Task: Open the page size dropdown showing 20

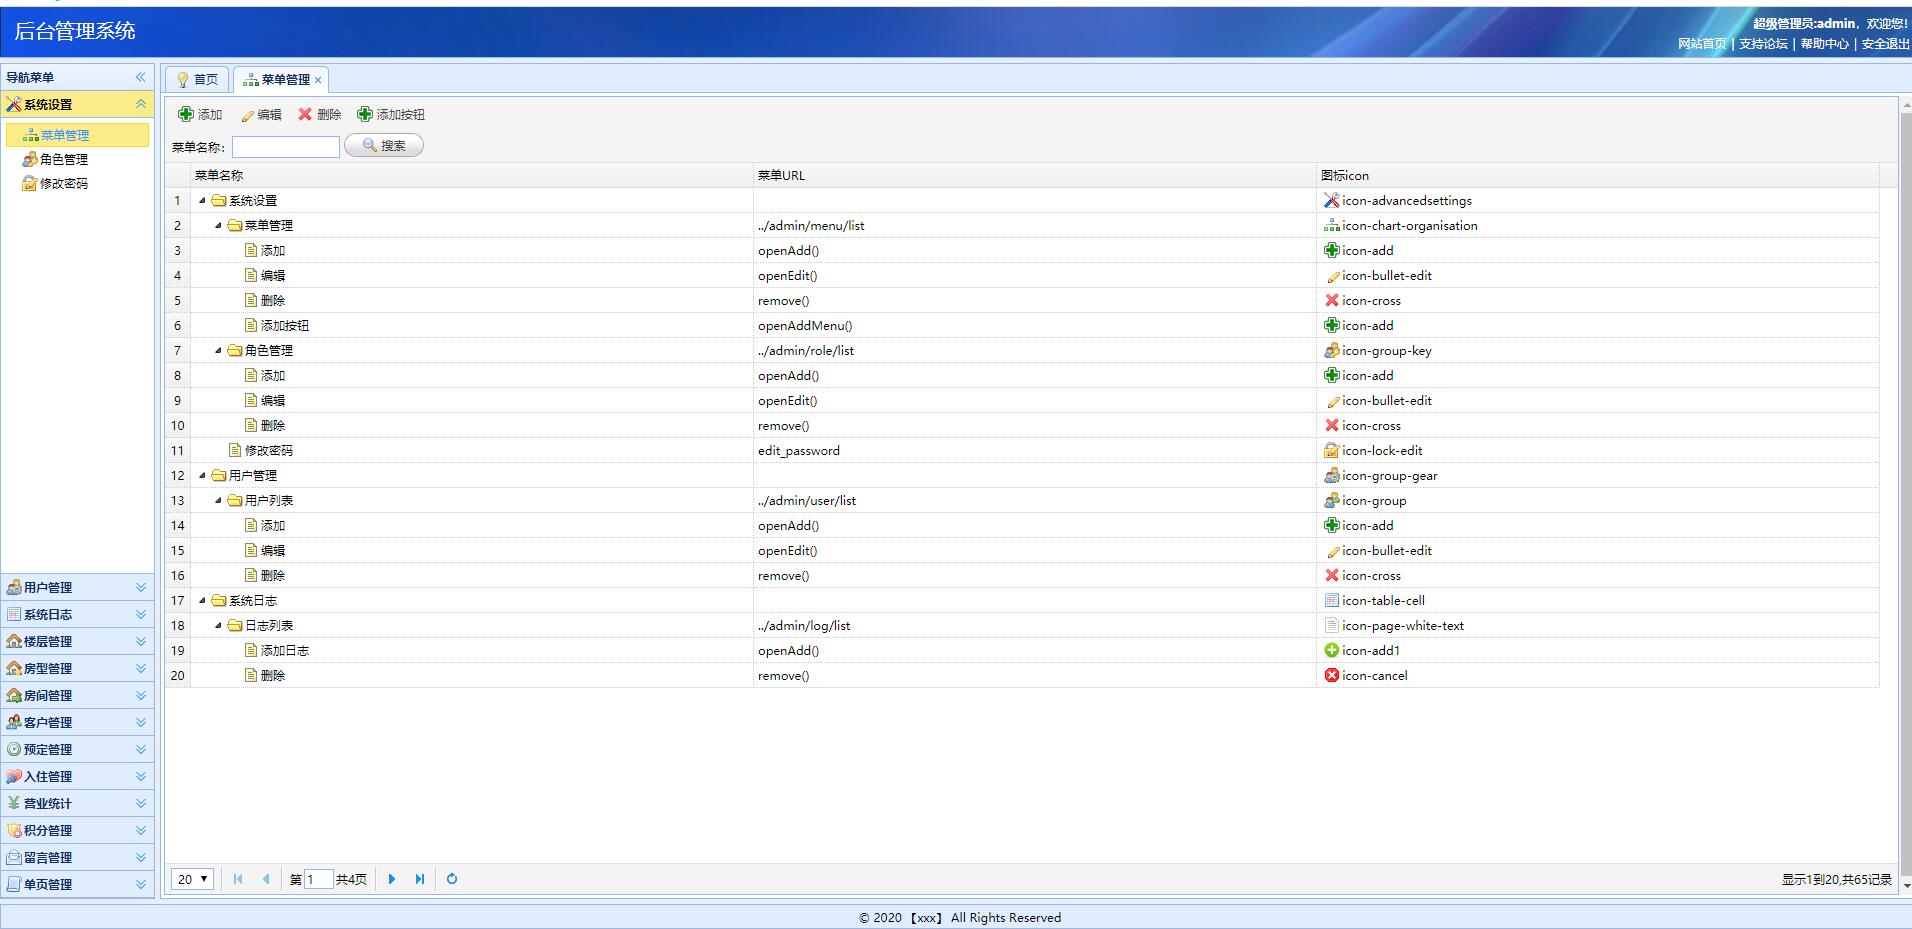Action: [x=192, y=879]
